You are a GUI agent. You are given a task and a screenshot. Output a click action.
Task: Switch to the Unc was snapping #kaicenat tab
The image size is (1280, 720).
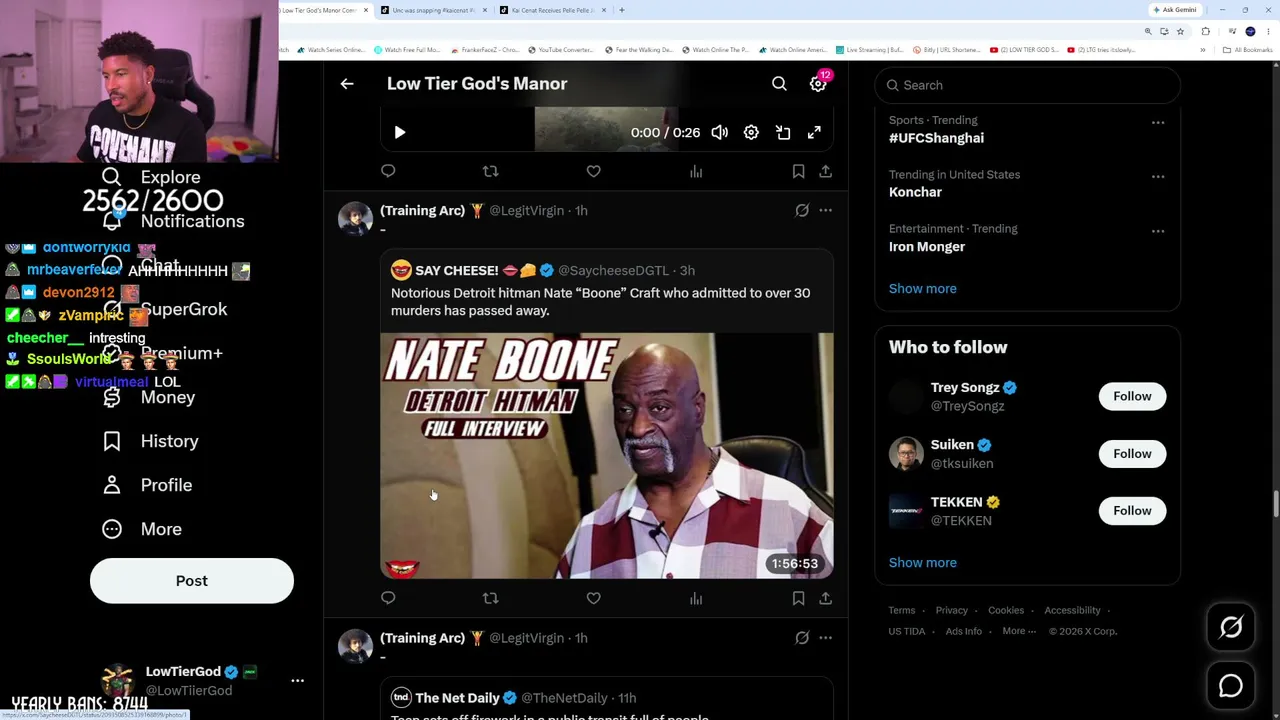coord(433,10)
